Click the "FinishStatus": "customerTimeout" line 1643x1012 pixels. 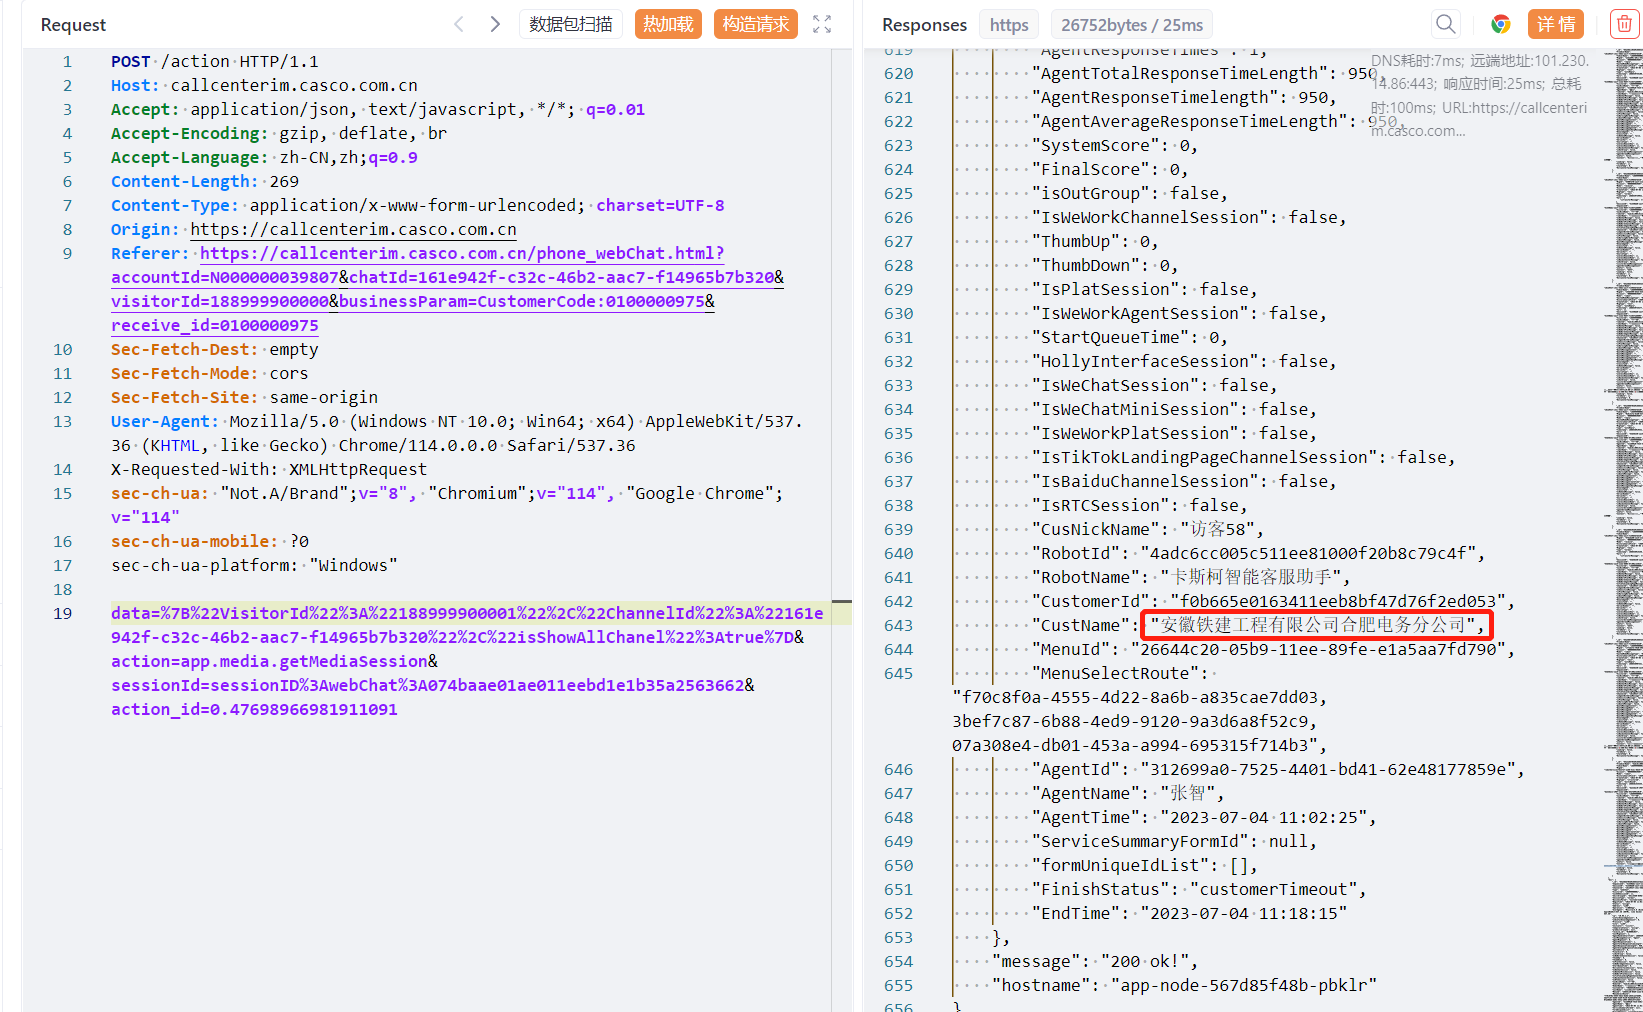[1199, 889]
